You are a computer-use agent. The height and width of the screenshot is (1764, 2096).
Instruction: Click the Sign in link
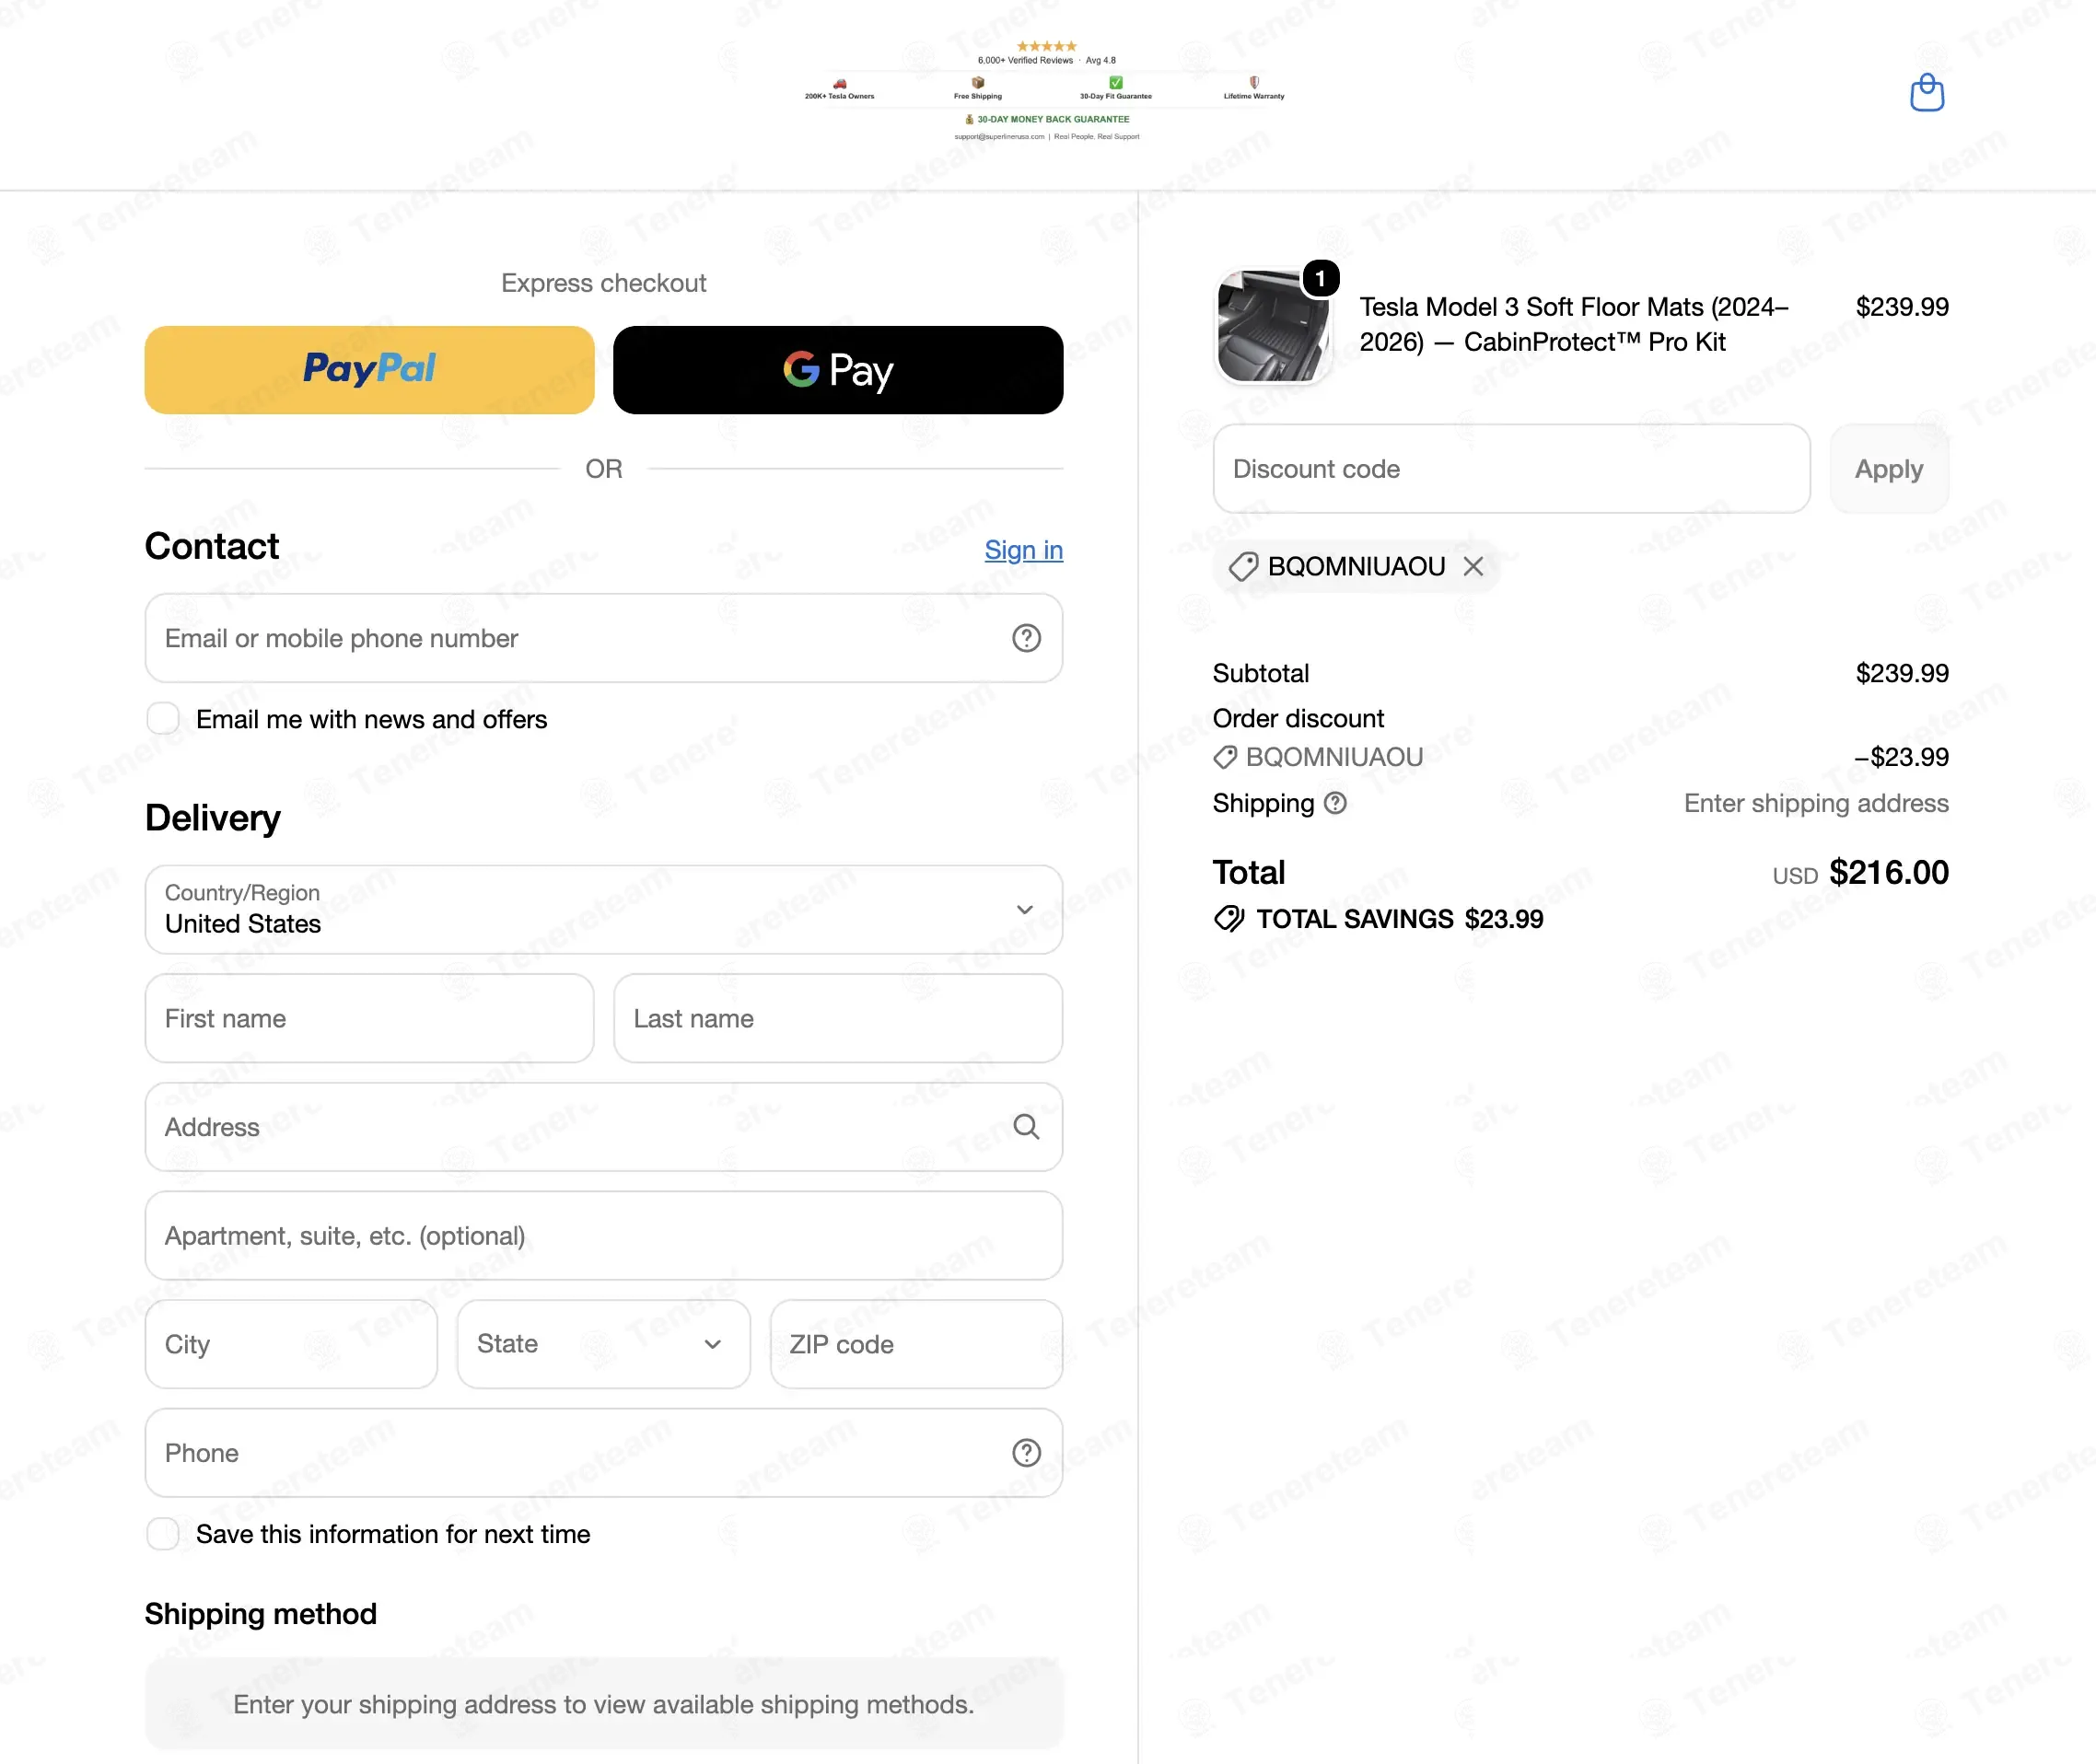click(x=1023, y=550)
